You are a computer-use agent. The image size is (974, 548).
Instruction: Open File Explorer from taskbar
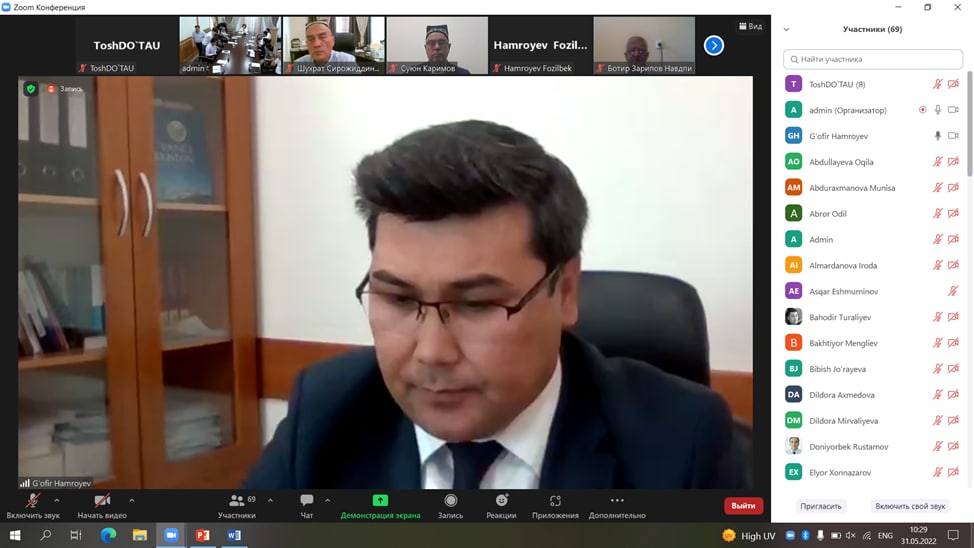click(139, 535)
